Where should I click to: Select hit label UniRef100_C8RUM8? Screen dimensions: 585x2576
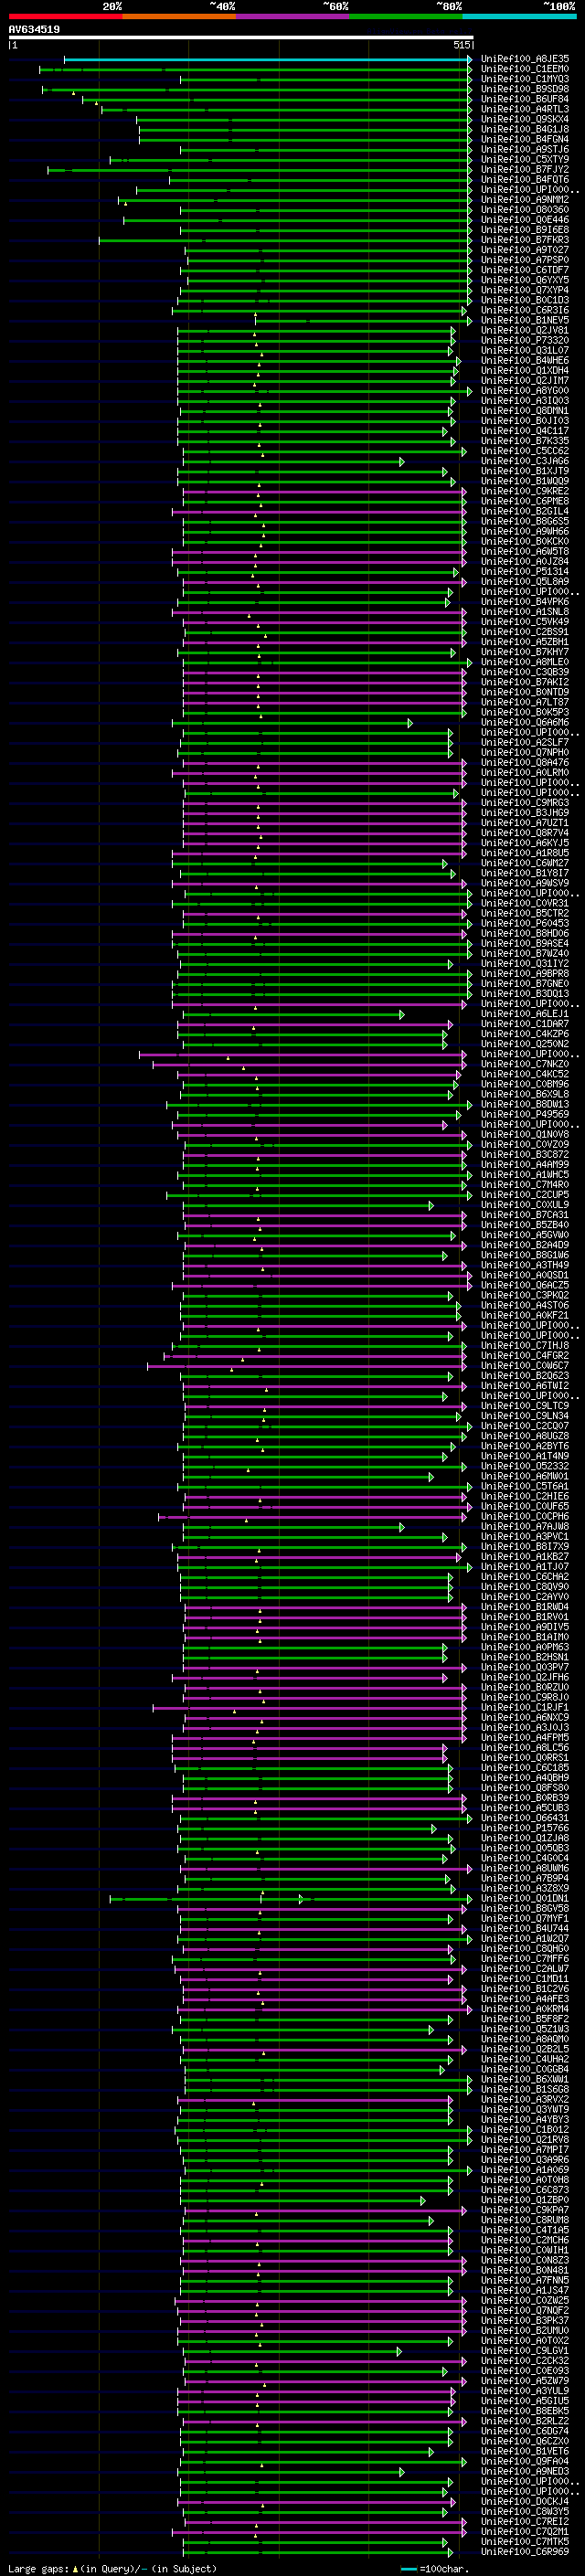click(x=525, y=2220)
